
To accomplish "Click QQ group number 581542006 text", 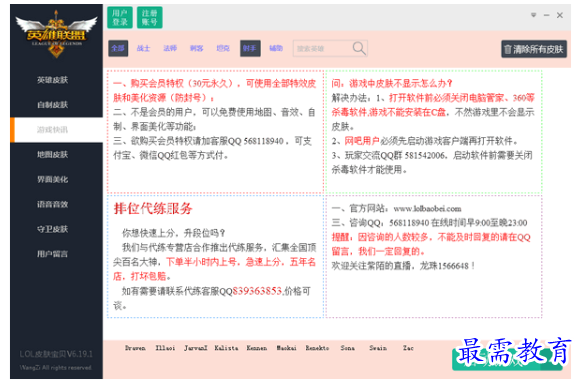I will 425,156.
